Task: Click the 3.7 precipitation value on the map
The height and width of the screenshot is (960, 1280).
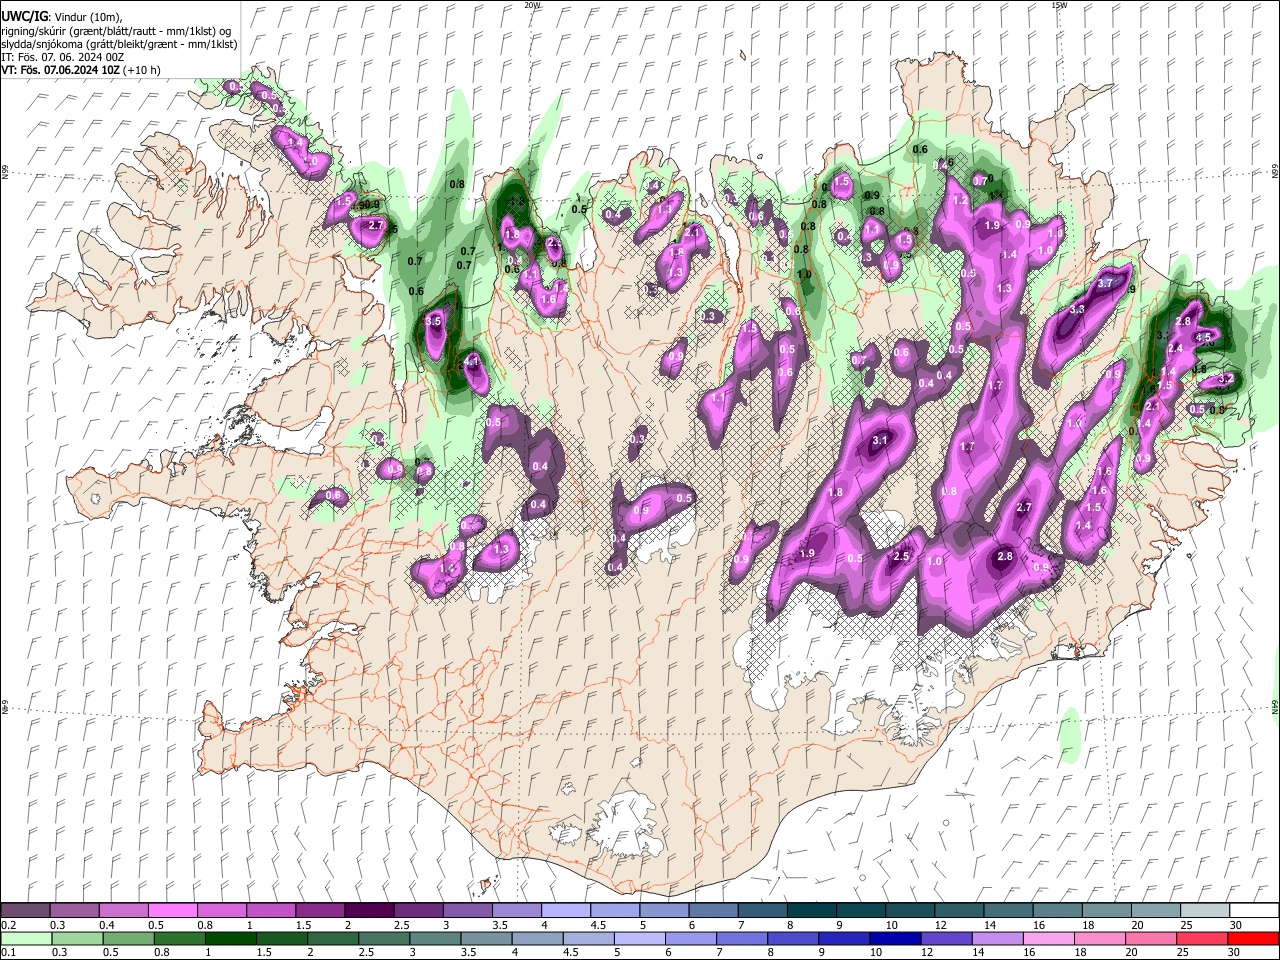Action: point(1105,284)
